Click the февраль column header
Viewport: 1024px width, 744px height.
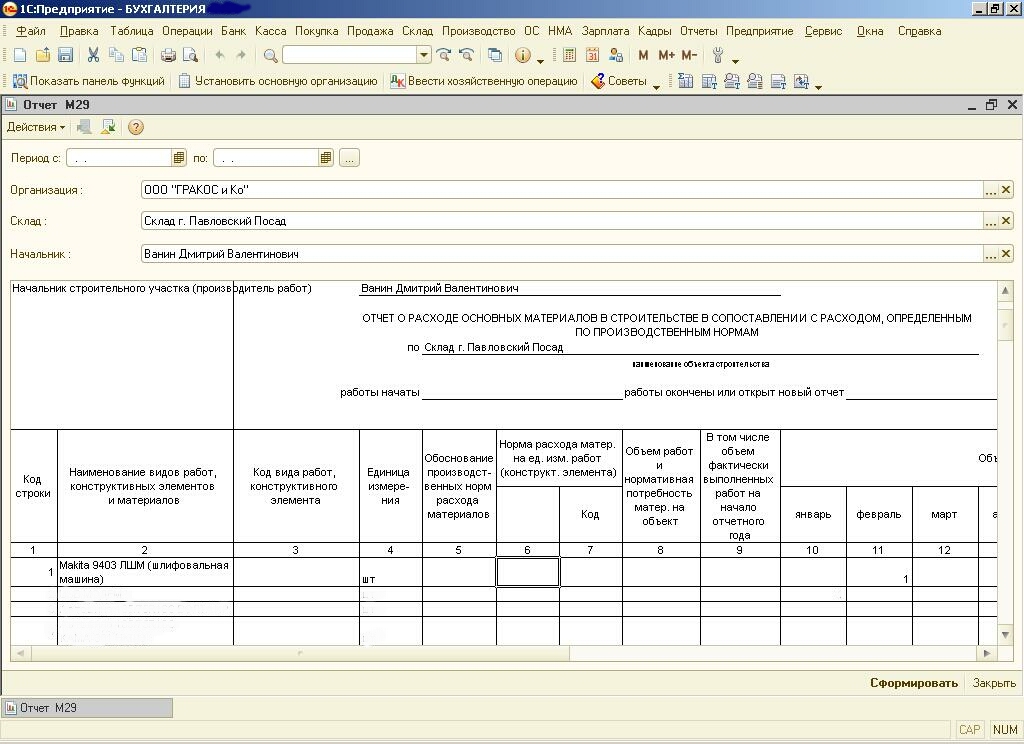[x=879, y=514]
